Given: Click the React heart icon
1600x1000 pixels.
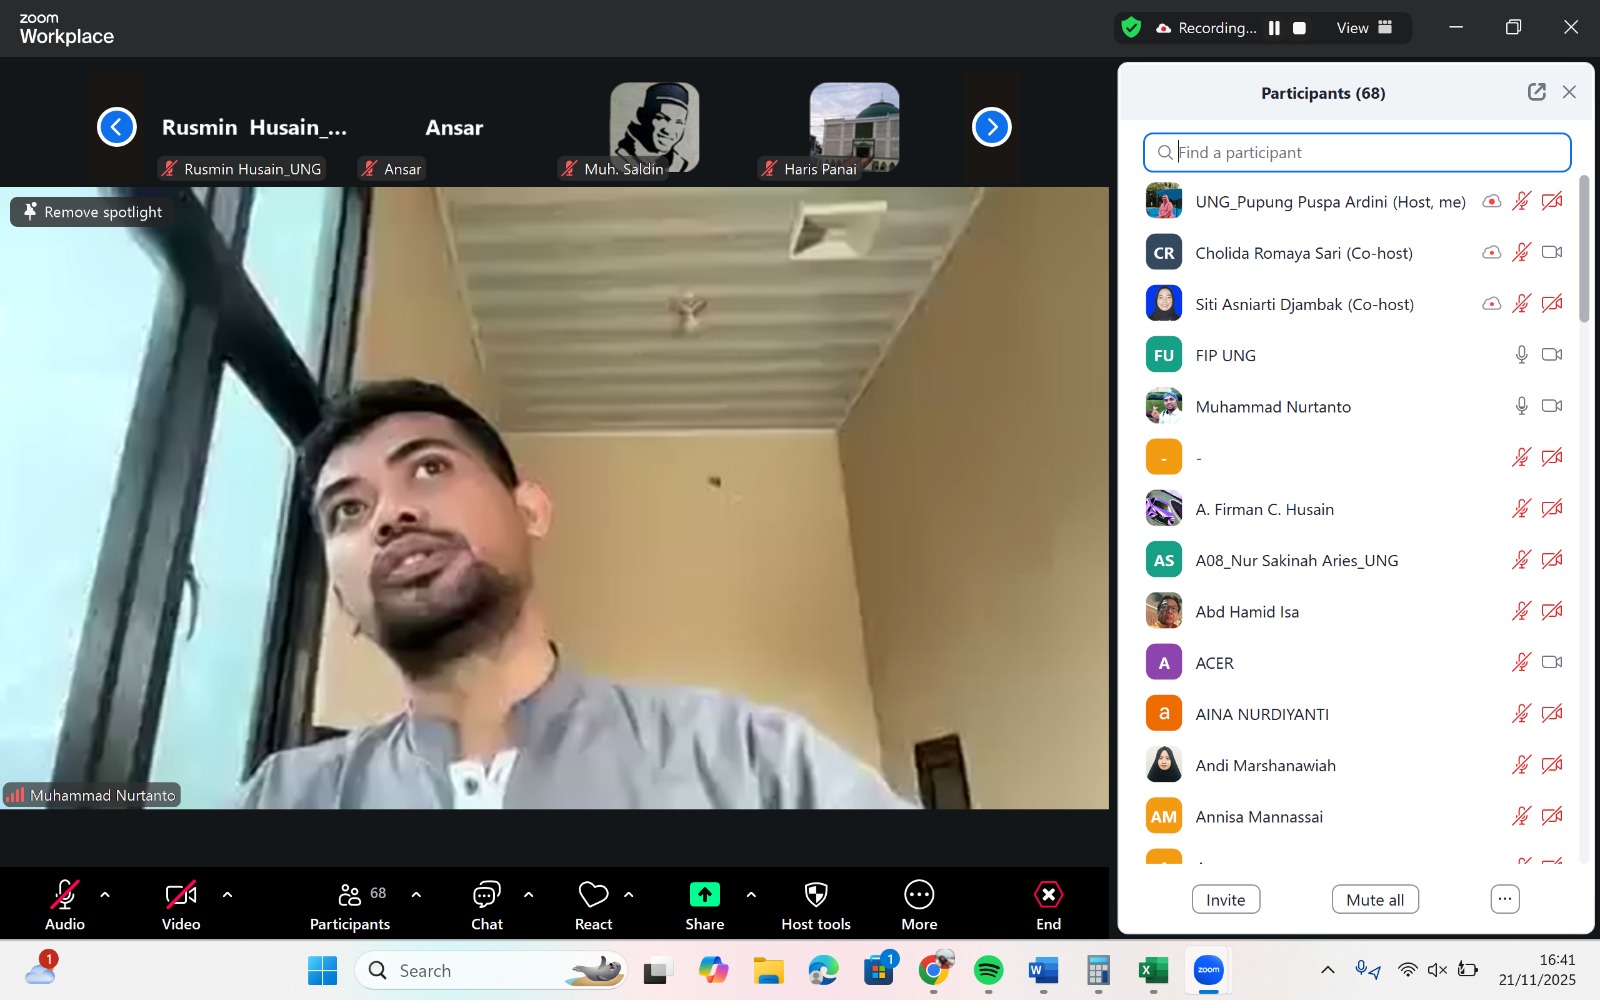Looking at the screenshot, I should click(593, 894).
